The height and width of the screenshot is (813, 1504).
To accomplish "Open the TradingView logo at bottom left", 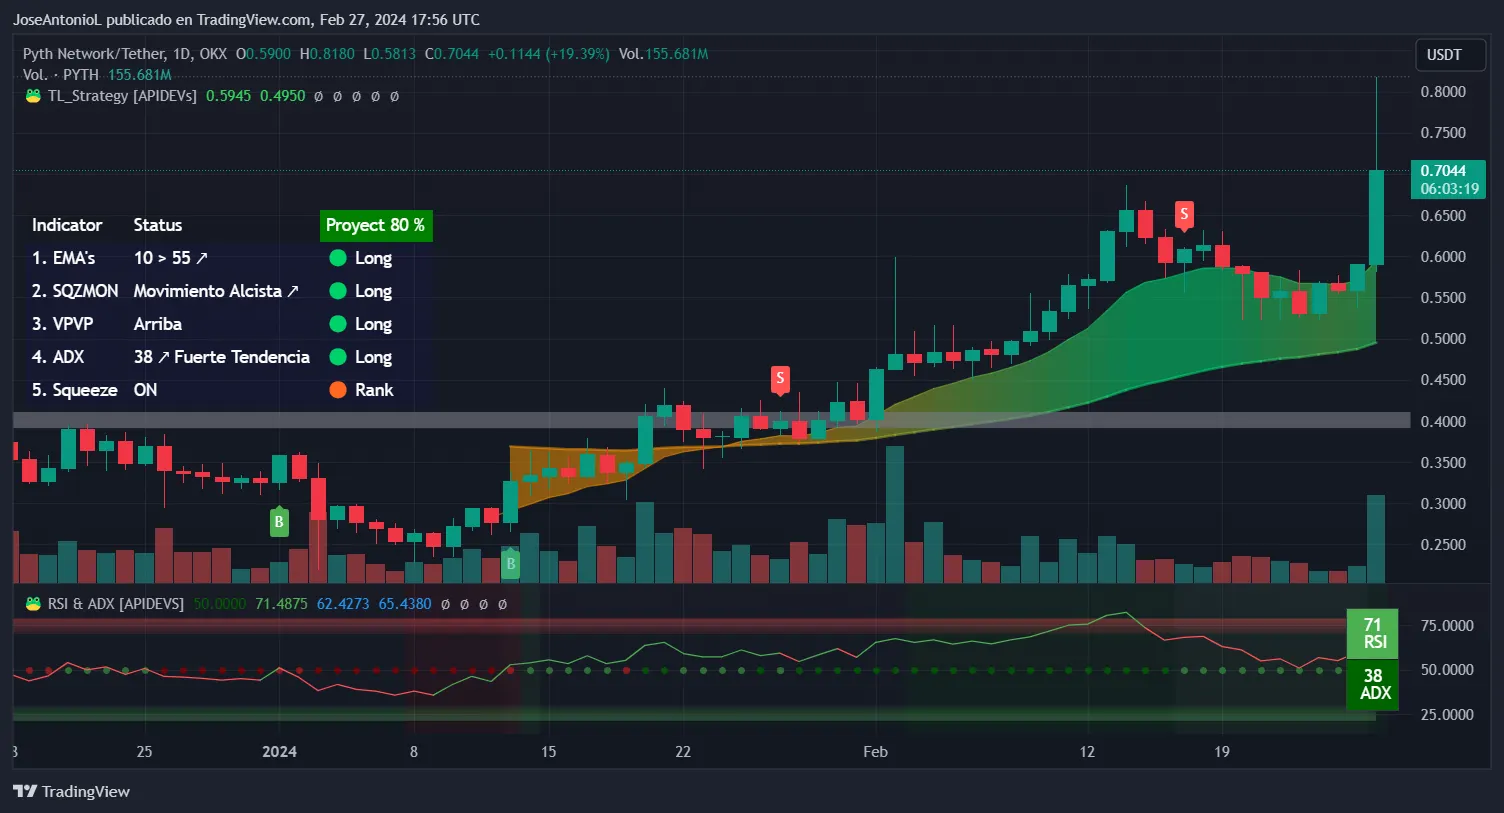I will click(x=72, y=791).
